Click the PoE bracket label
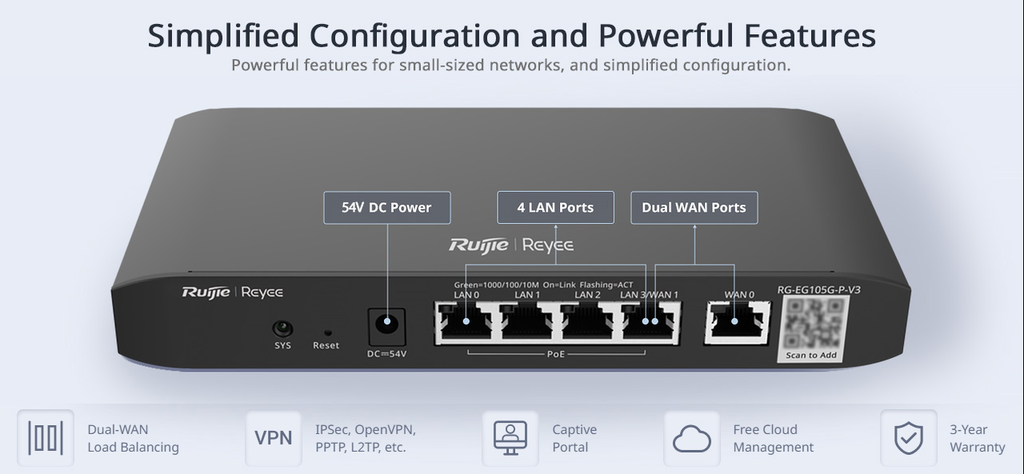Screen dimensions: 1024x474 coord(556,355)
